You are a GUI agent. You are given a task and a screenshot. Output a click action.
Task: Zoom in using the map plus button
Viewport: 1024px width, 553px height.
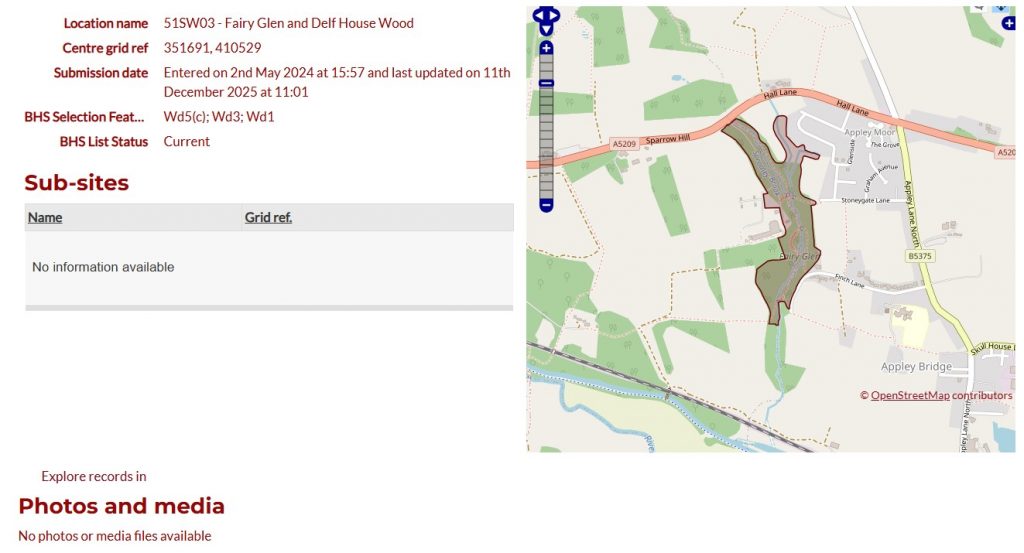(x=546, y=48)
